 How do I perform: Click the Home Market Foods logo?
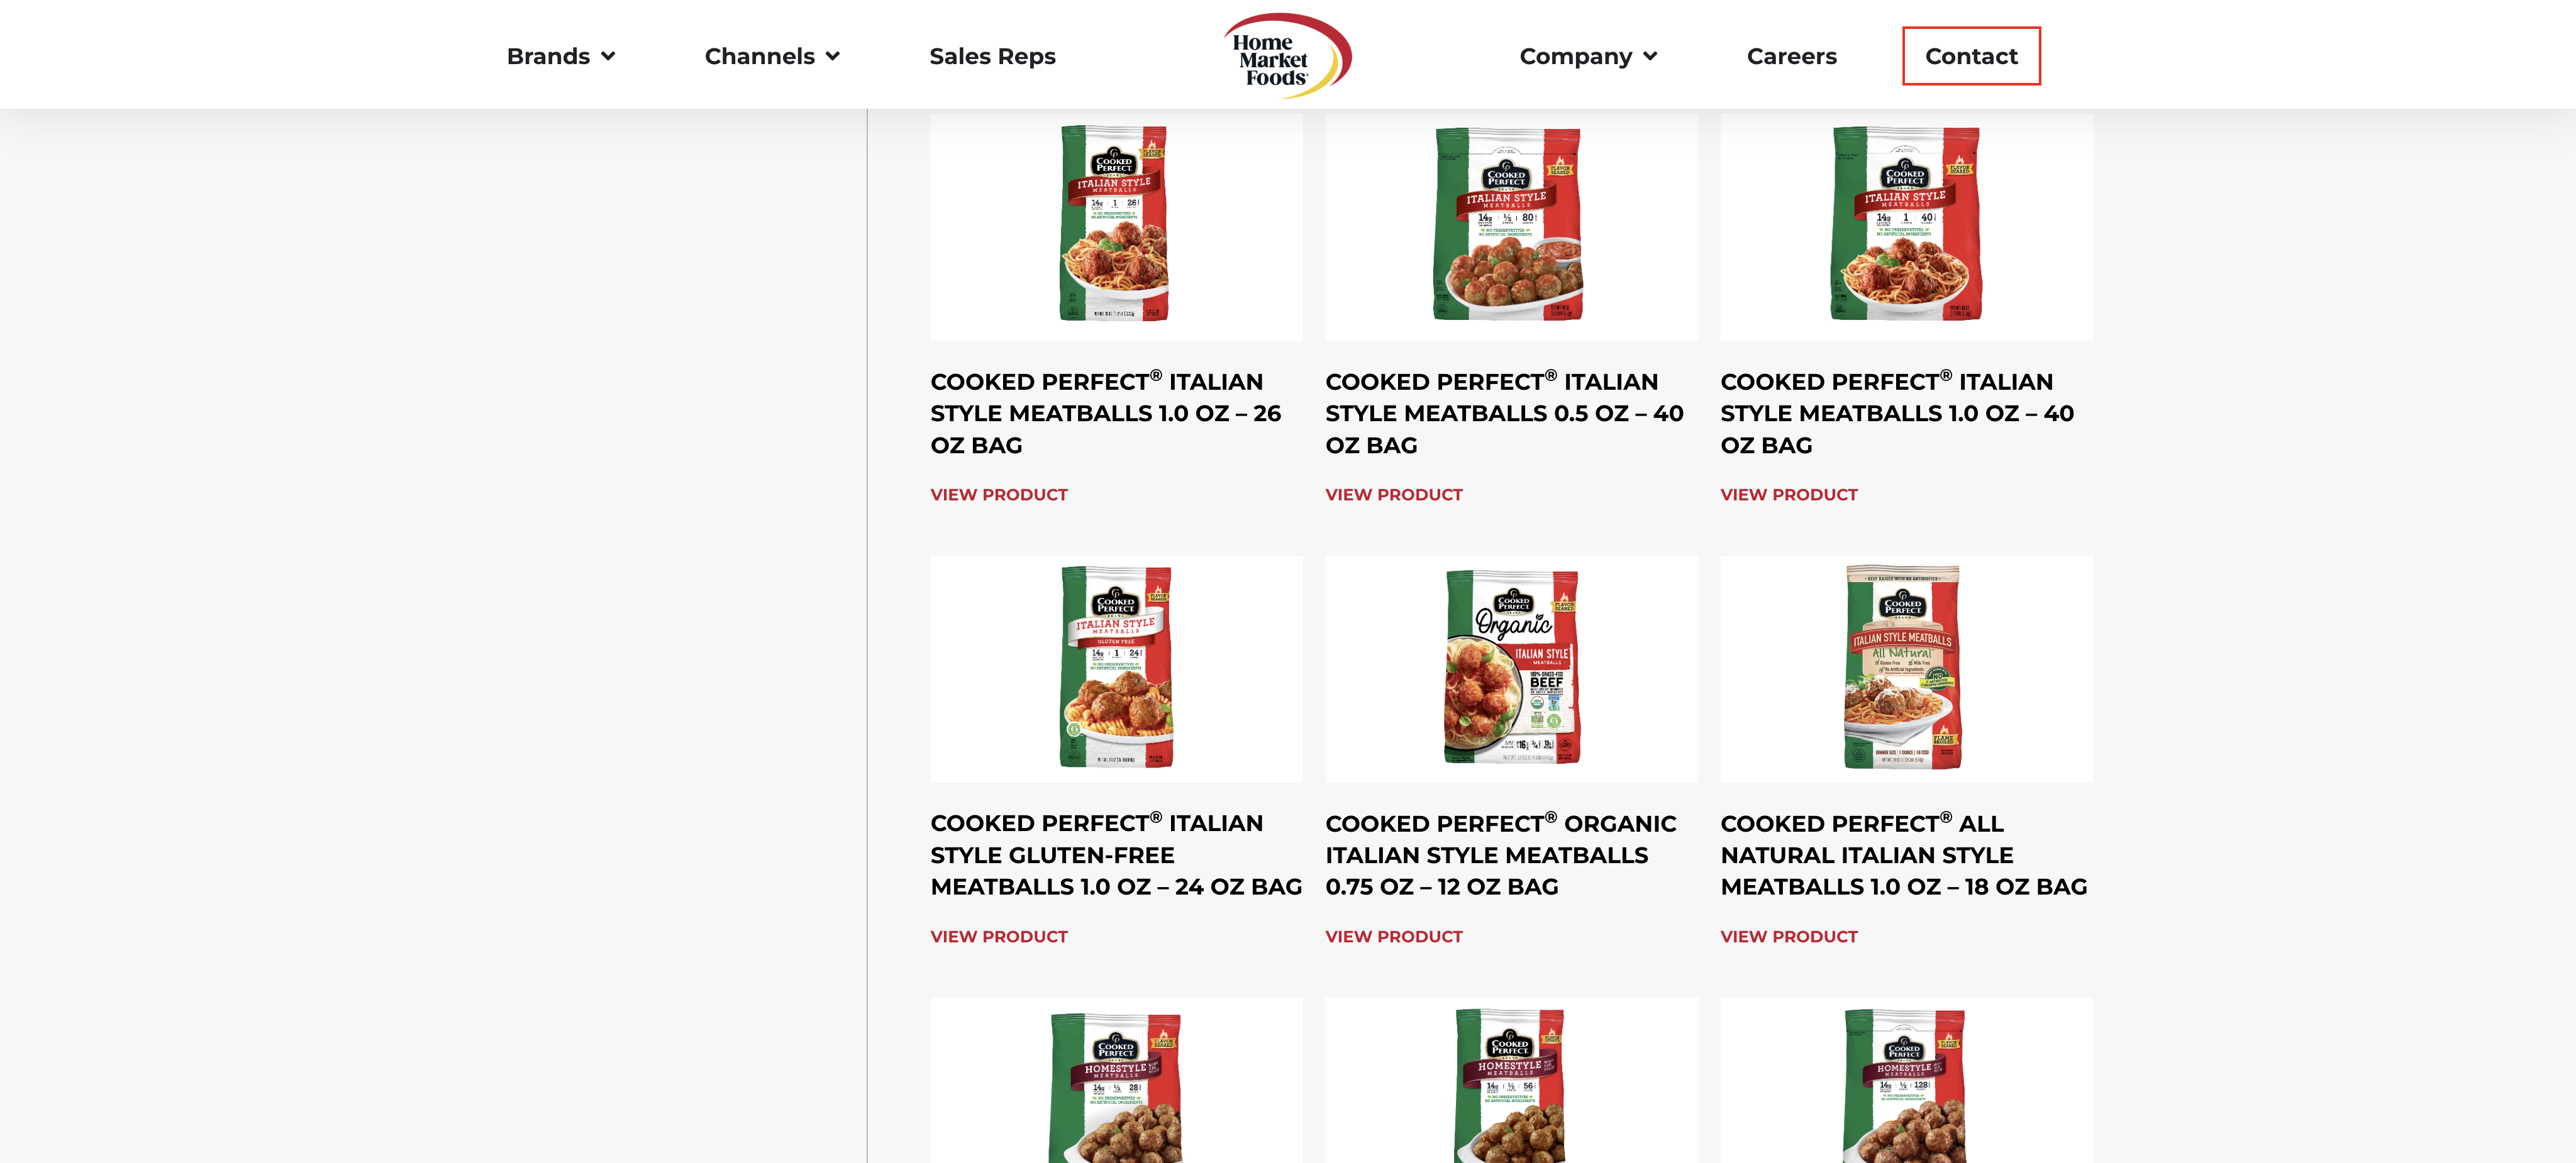(1287, 55)
